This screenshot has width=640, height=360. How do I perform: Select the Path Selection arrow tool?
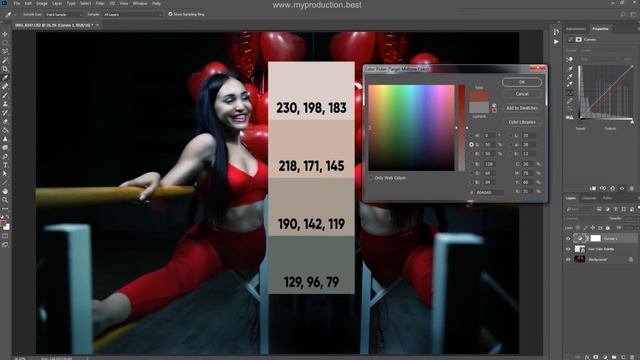point(5,173)
